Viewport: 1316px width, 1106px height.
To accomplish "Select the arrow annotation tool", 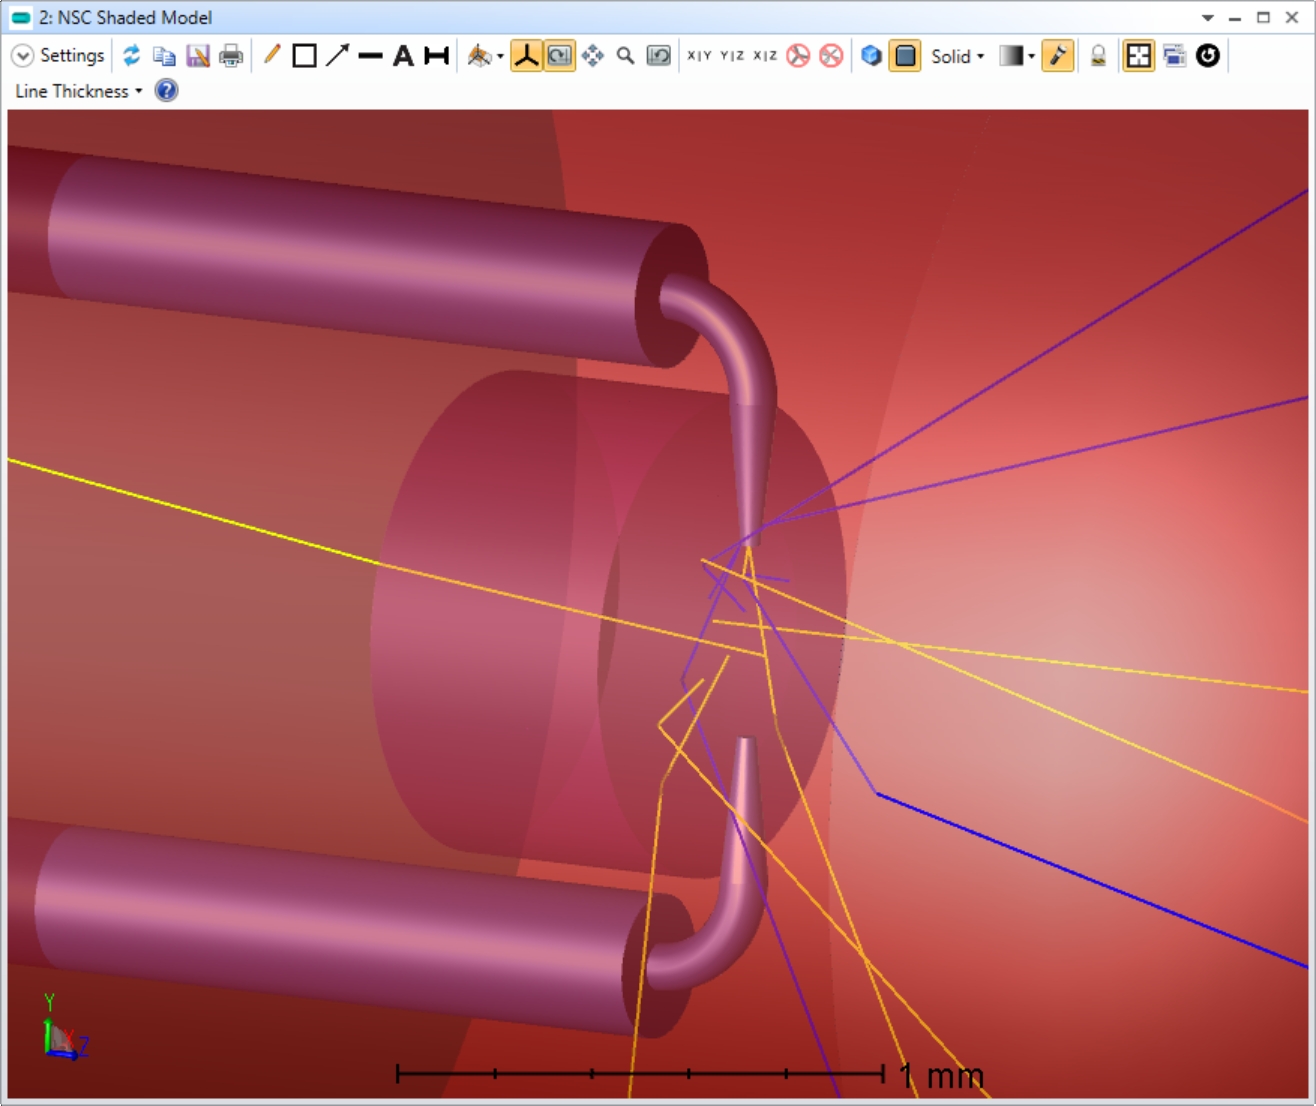I will [x=338, y=56].
